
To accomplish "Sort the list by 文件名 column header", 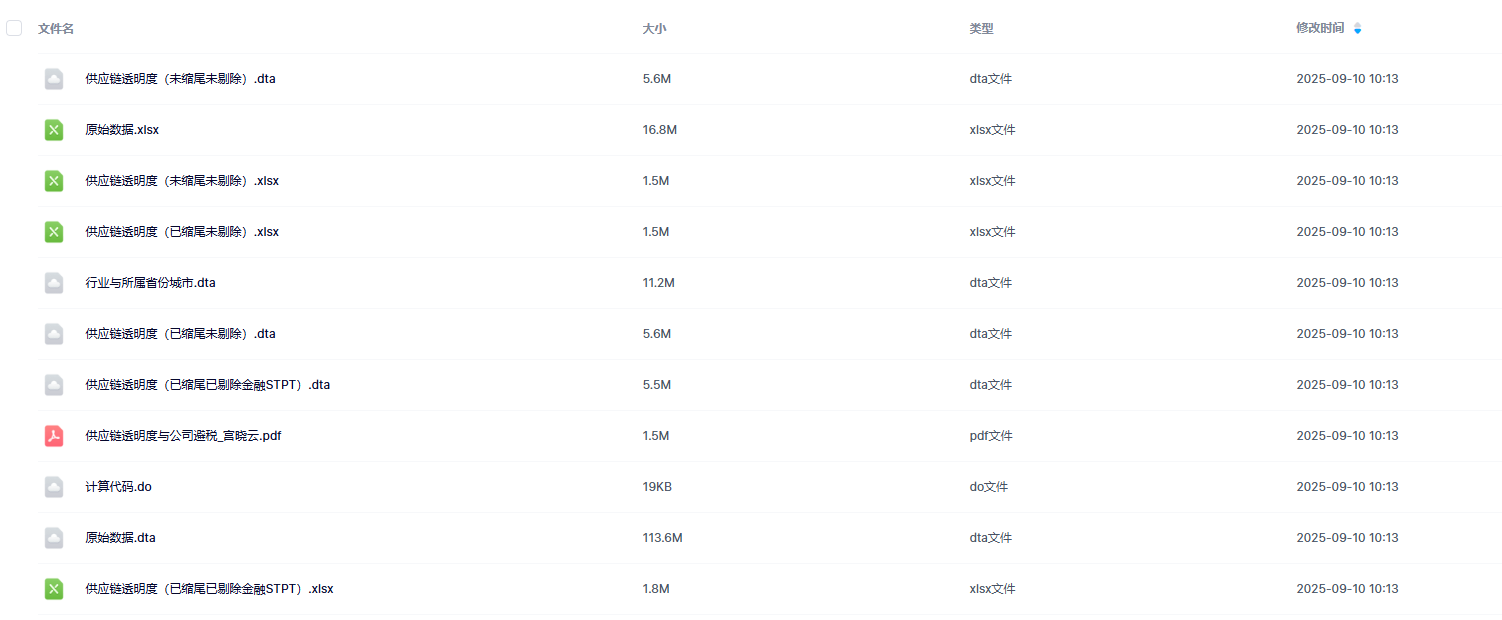I will (x=56, y=29).
